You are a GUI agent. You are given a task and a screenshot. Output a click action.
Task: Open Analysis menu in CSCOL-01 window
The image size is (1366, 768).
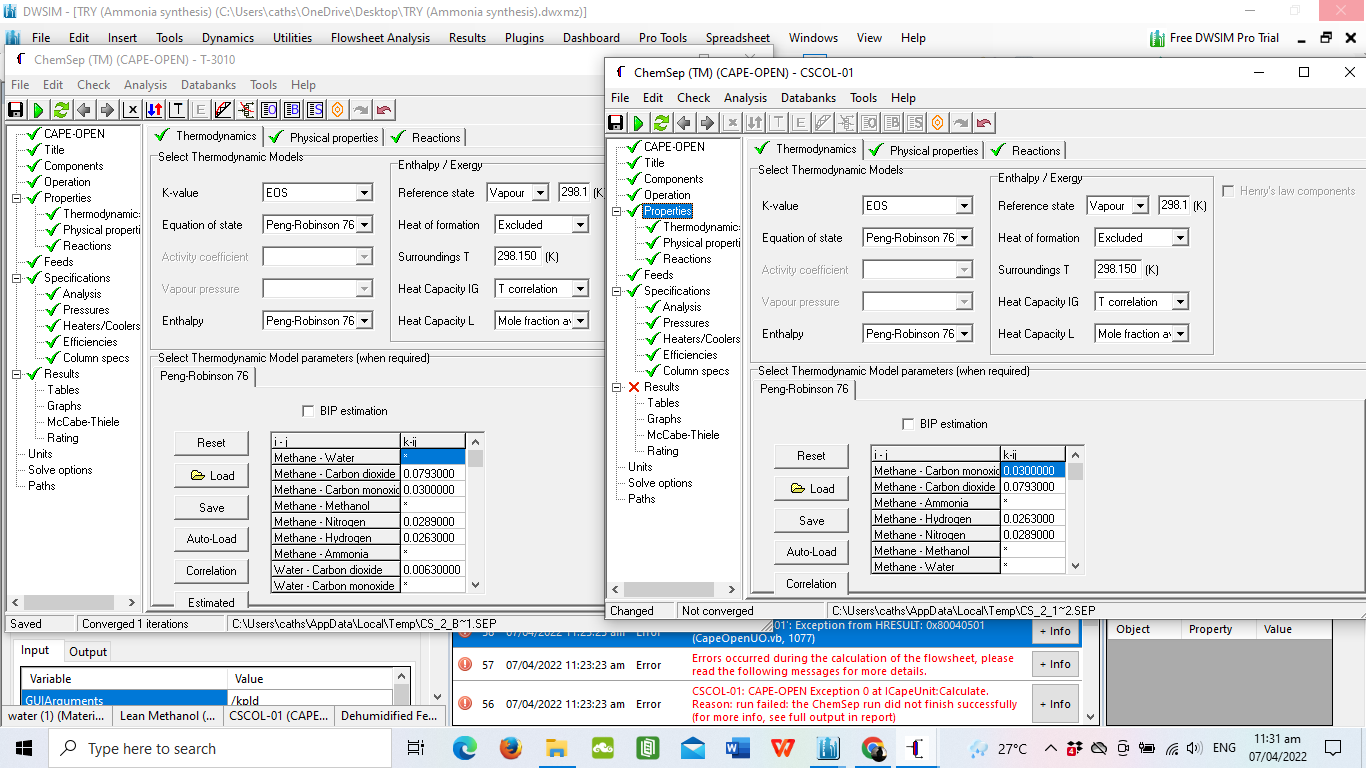click(745, 98)
